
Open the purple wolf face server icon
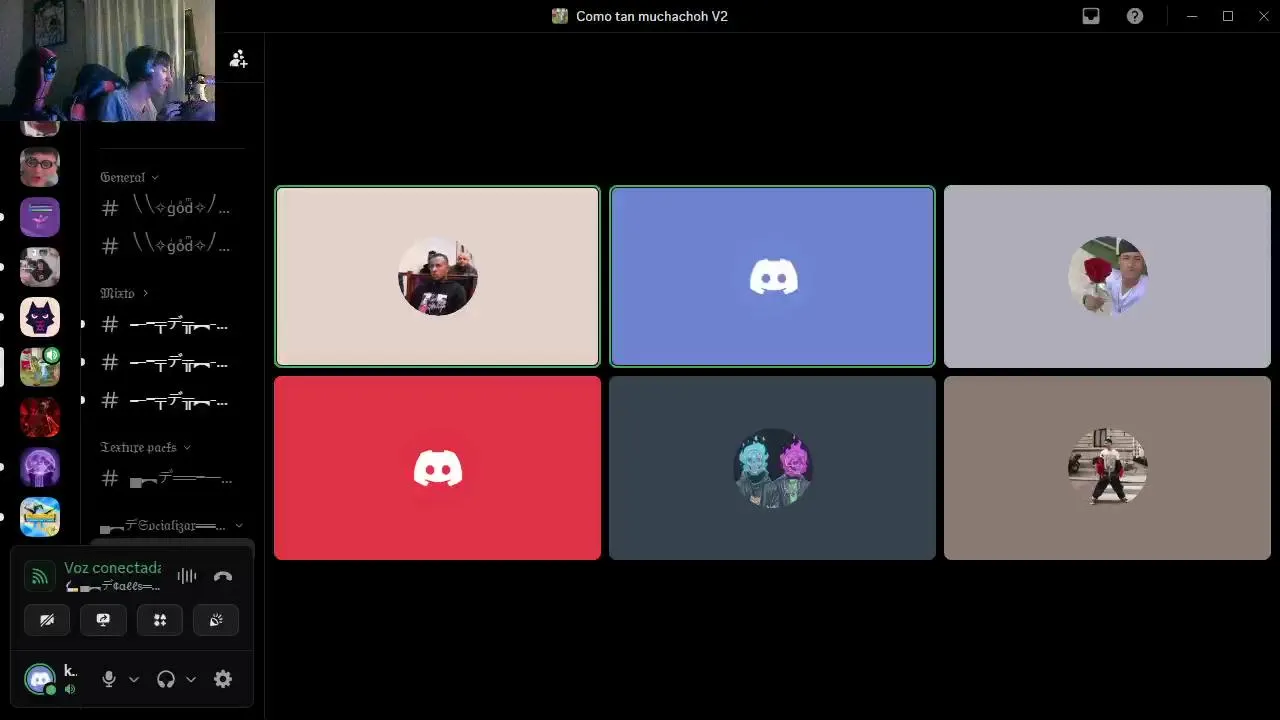pyautogui.click(x=40, y=317)
